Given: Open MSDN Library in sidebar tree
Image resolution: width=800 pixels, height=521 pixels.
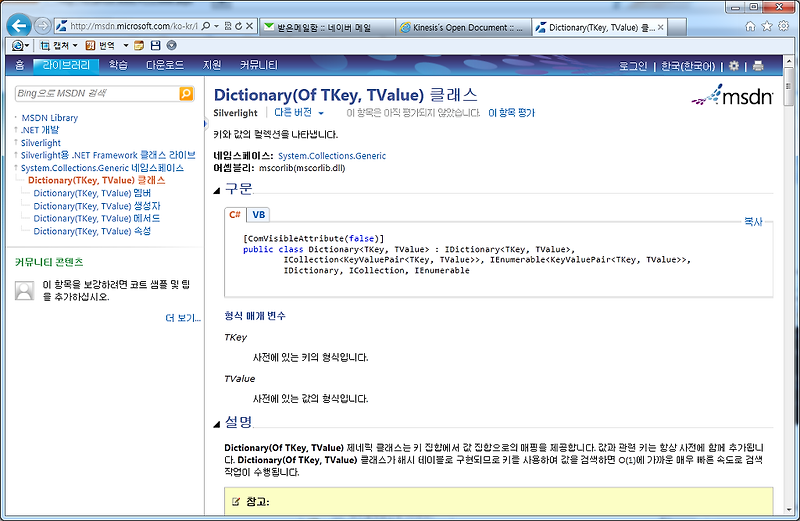Looking at the screenshot, I should (49, 118).
